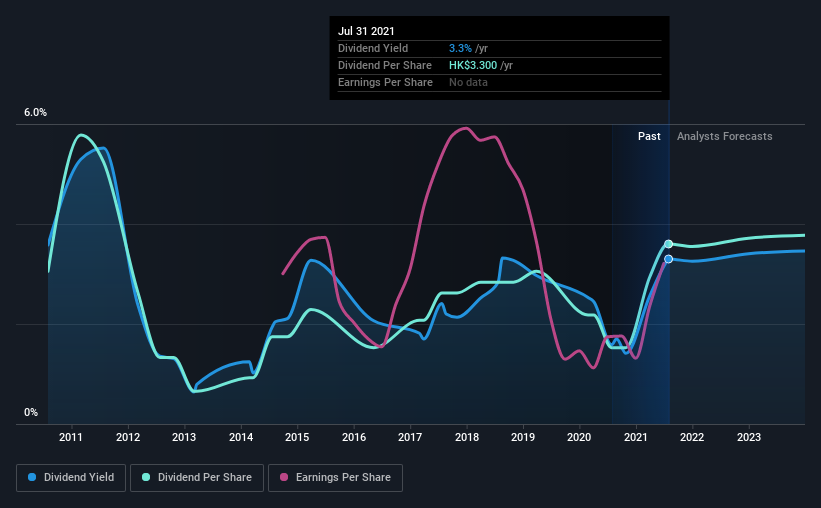Screen dimensions: 821x508
Task: Click the 2020 x-axis label
Action: pos(579,437)
